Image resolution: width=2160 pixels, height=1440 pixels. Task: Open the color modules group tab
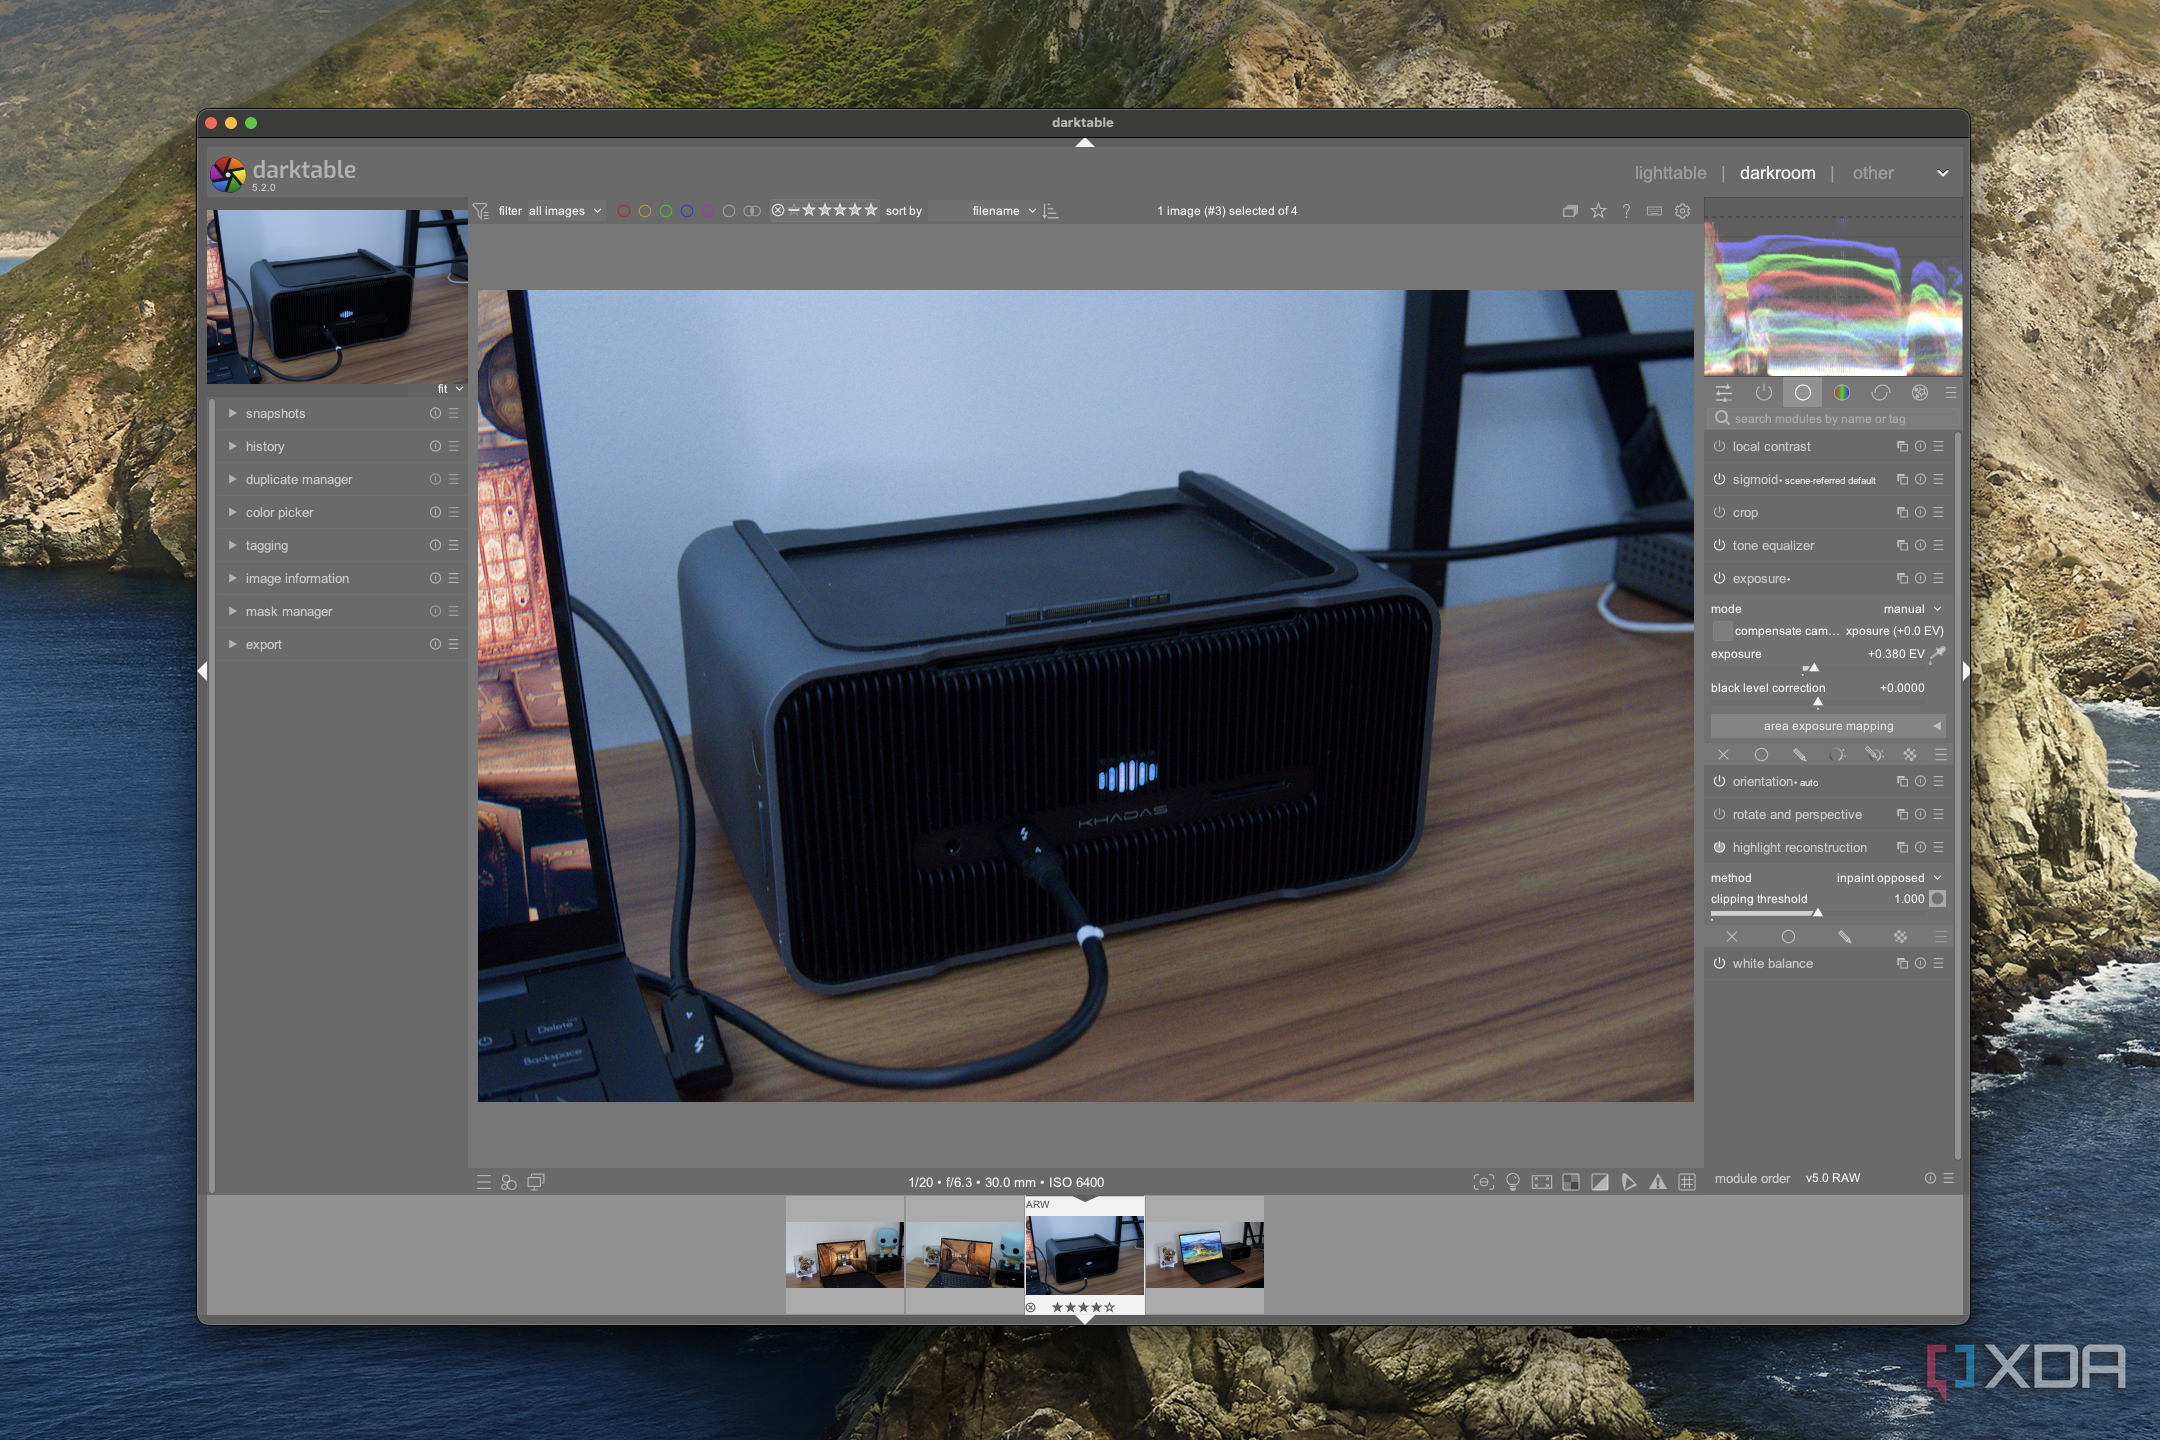point(1841,393)
